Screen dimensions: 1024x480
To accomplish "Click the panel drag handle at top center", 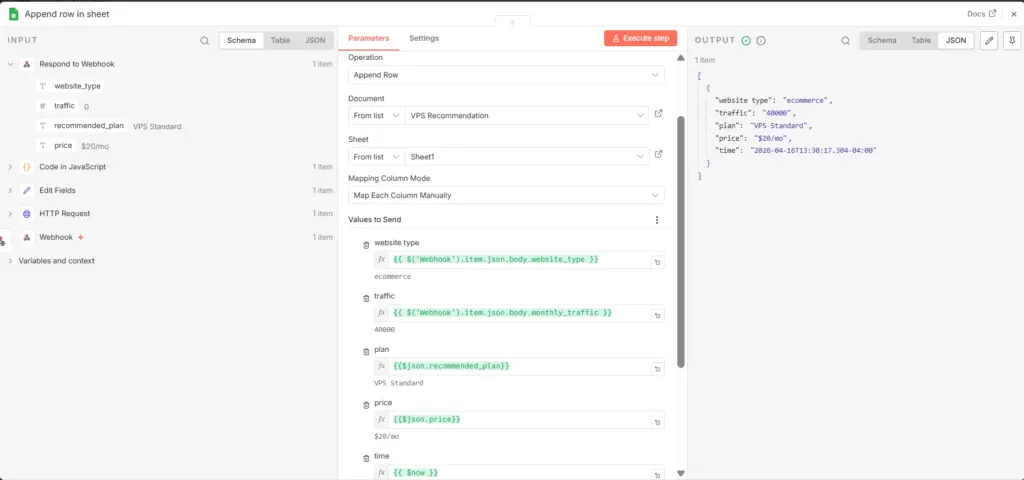I will pyautogui.click(x=512, y=22).
